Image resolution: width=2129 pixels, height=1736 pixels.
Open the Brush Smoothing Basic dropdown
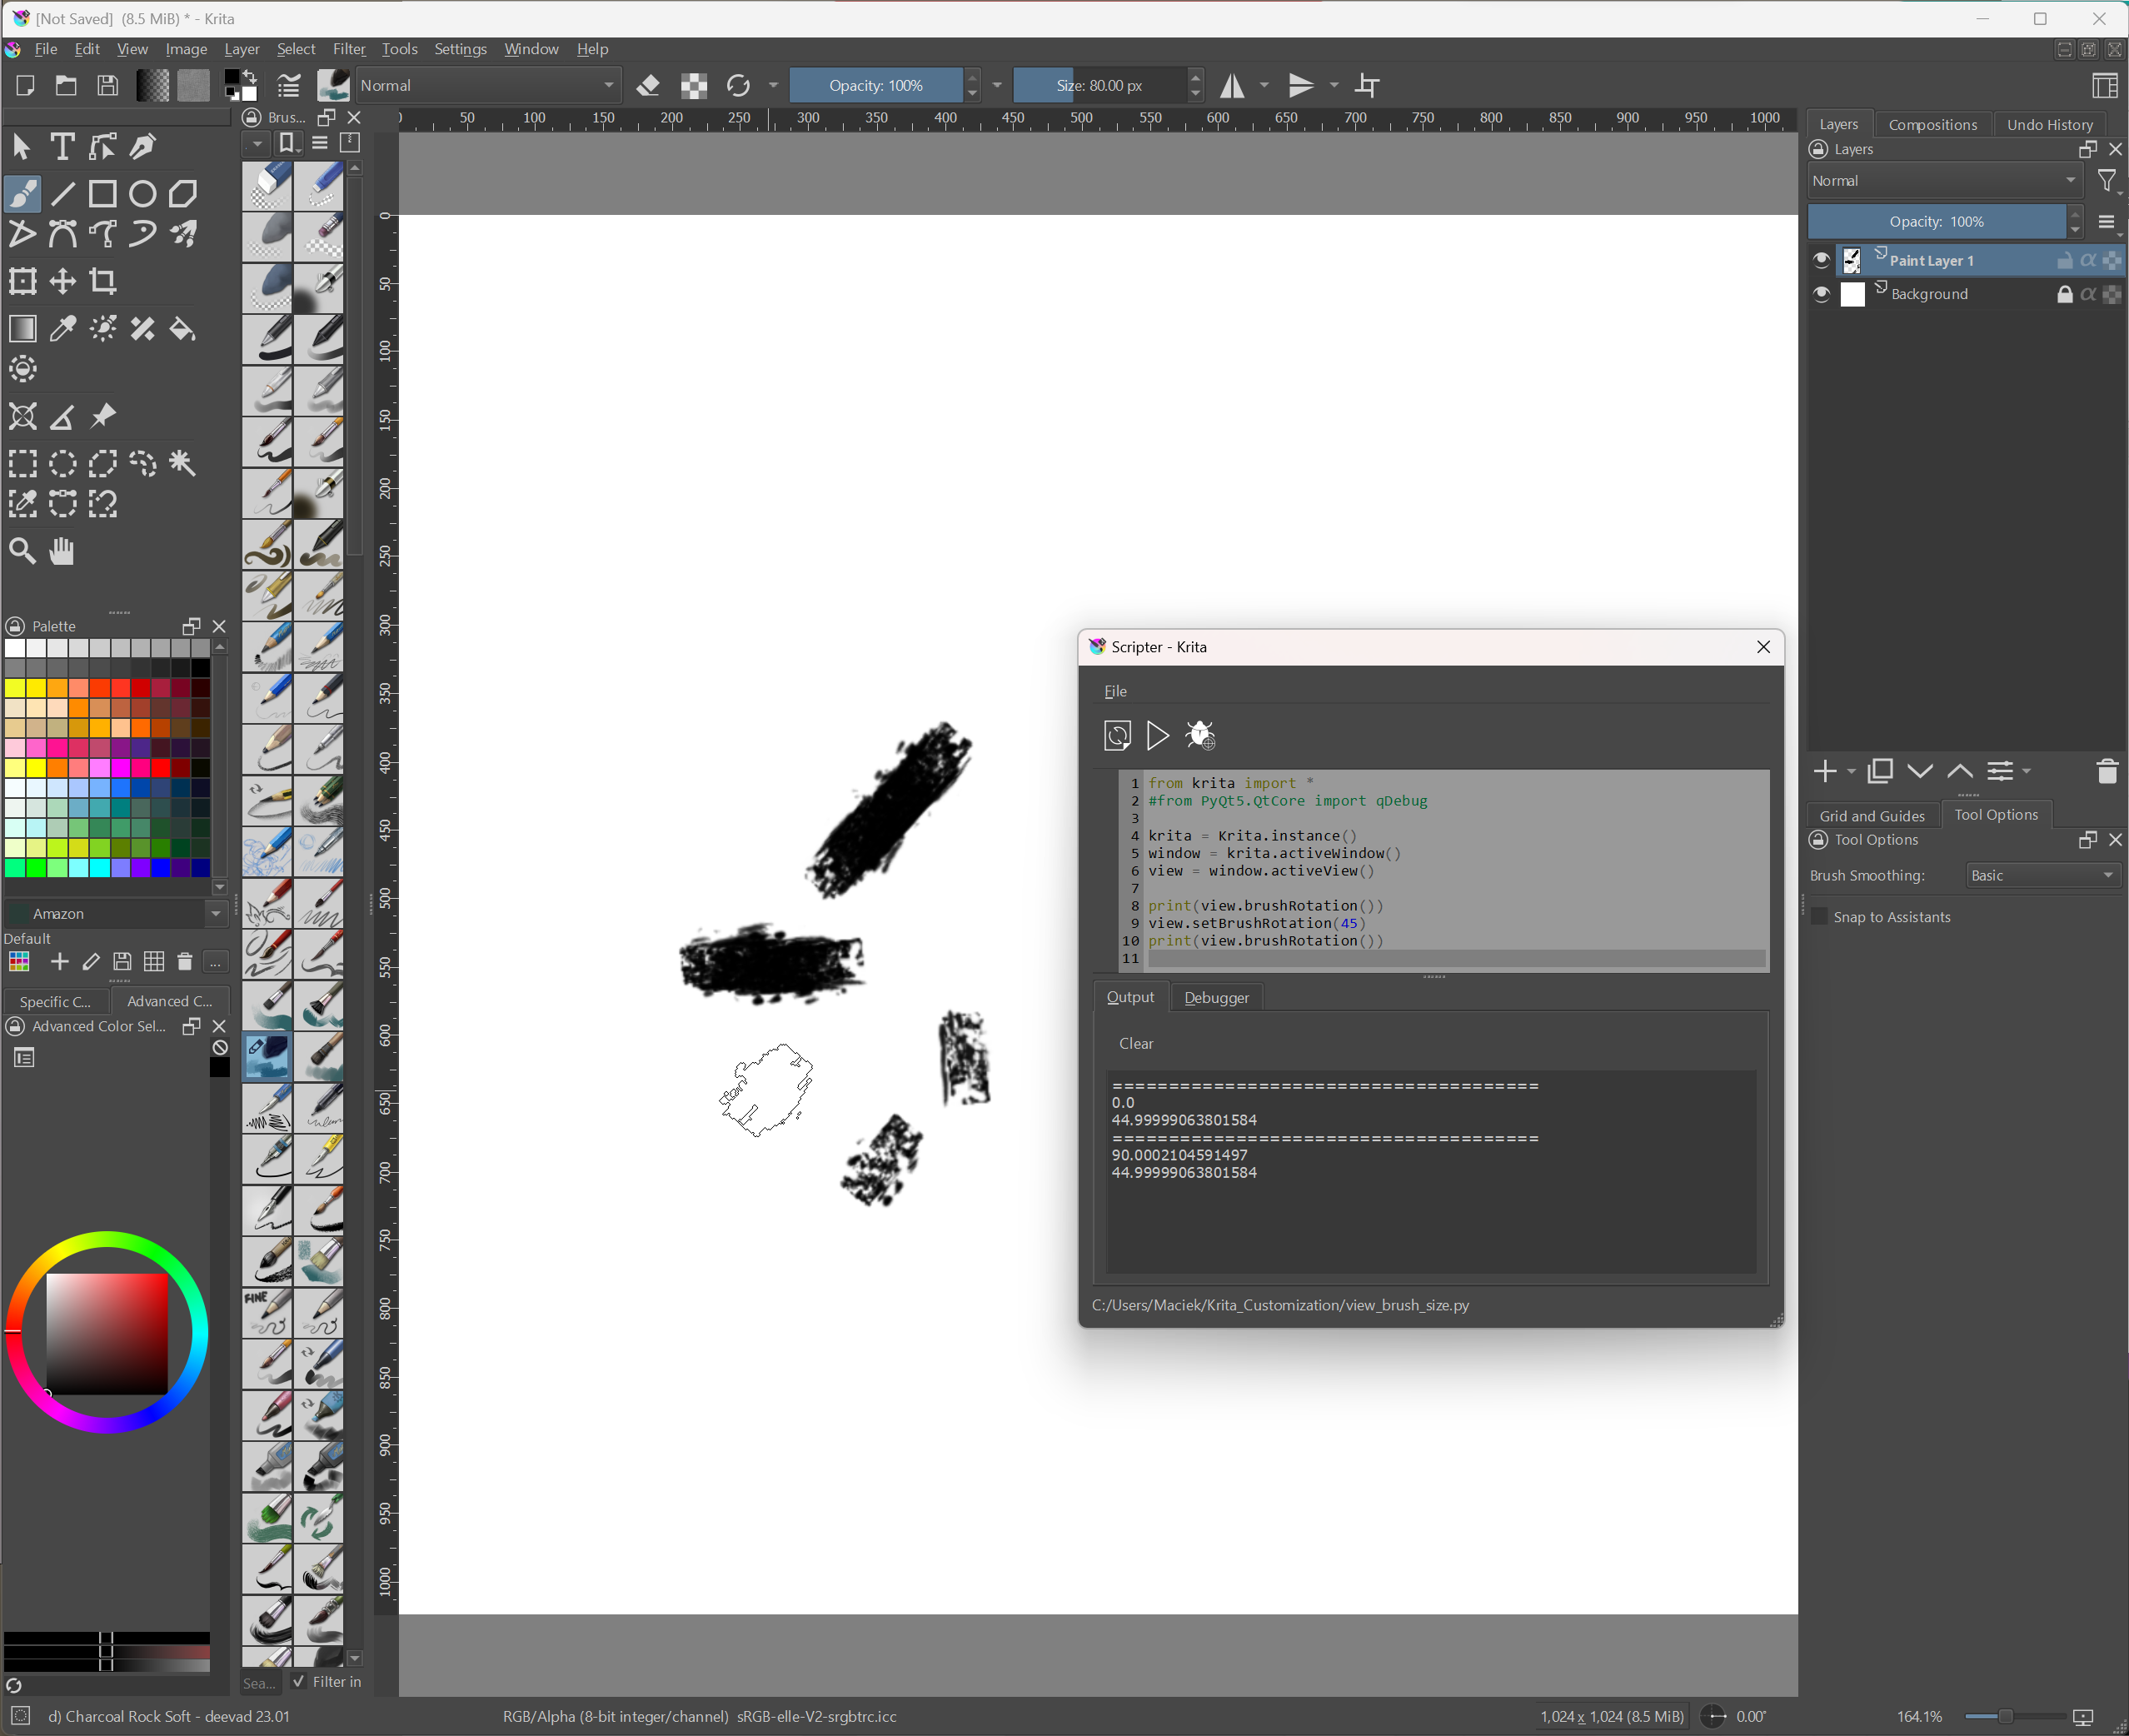pos(2042,875)
